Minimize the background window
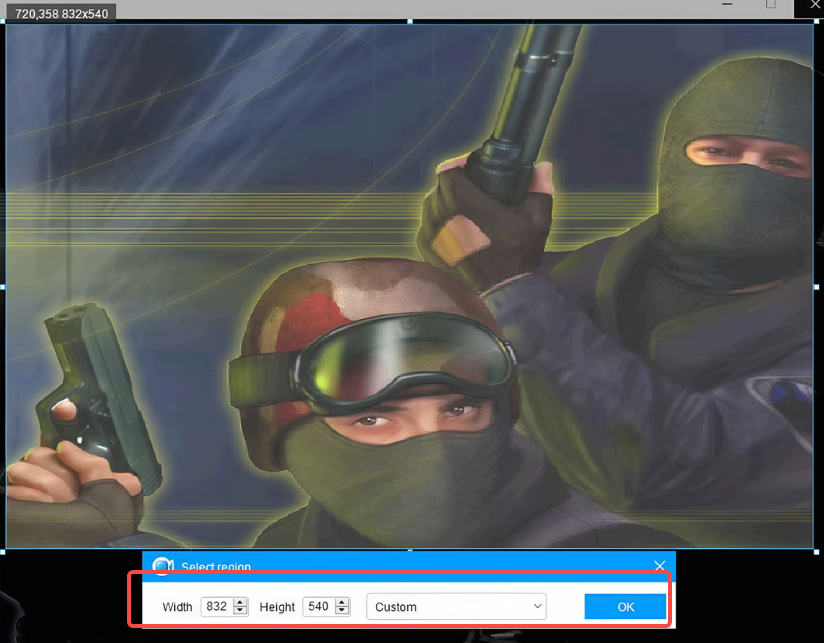The image size is (824, 643). point(727,4)
